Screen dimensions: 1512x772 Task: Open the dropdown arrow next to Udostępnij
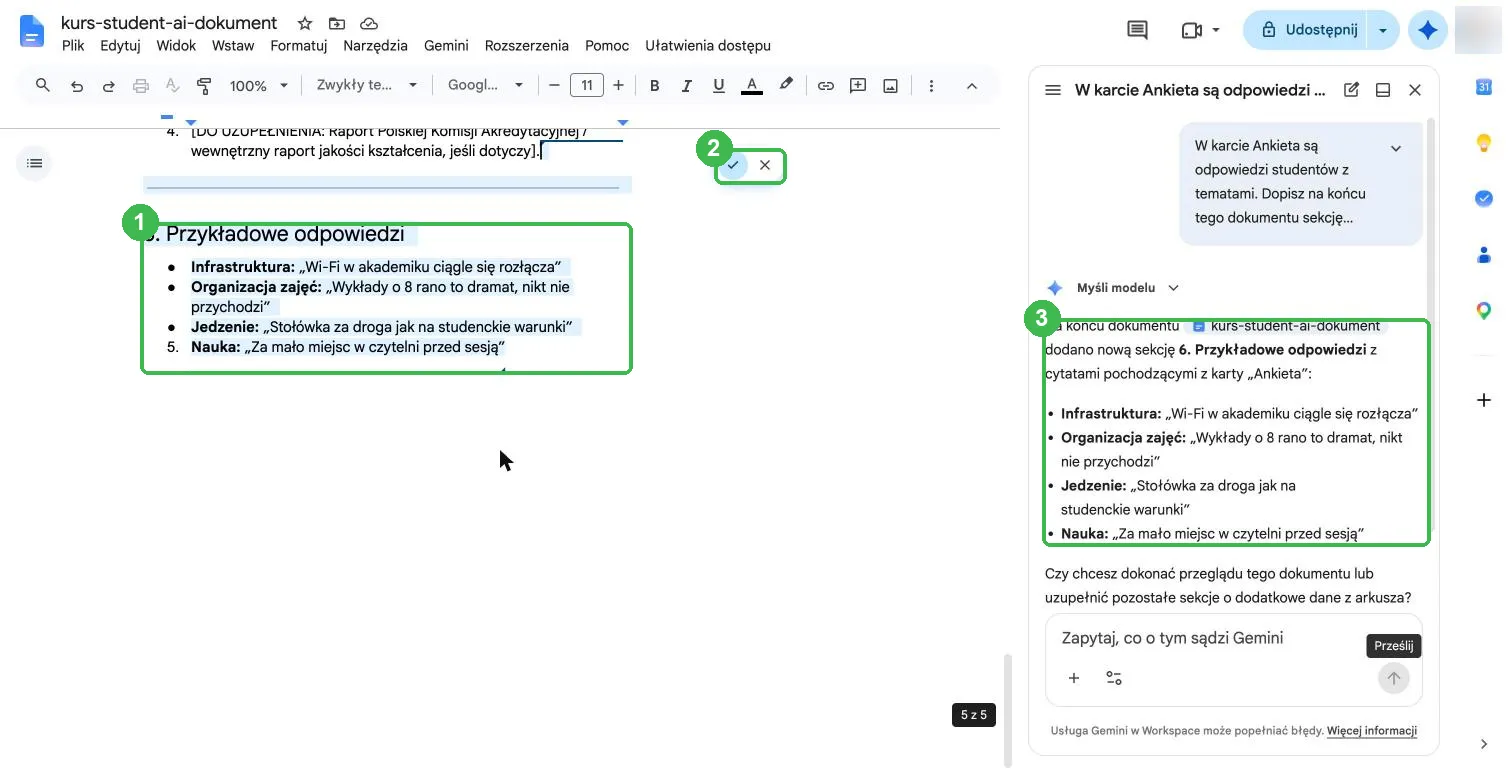[1383, 30]
